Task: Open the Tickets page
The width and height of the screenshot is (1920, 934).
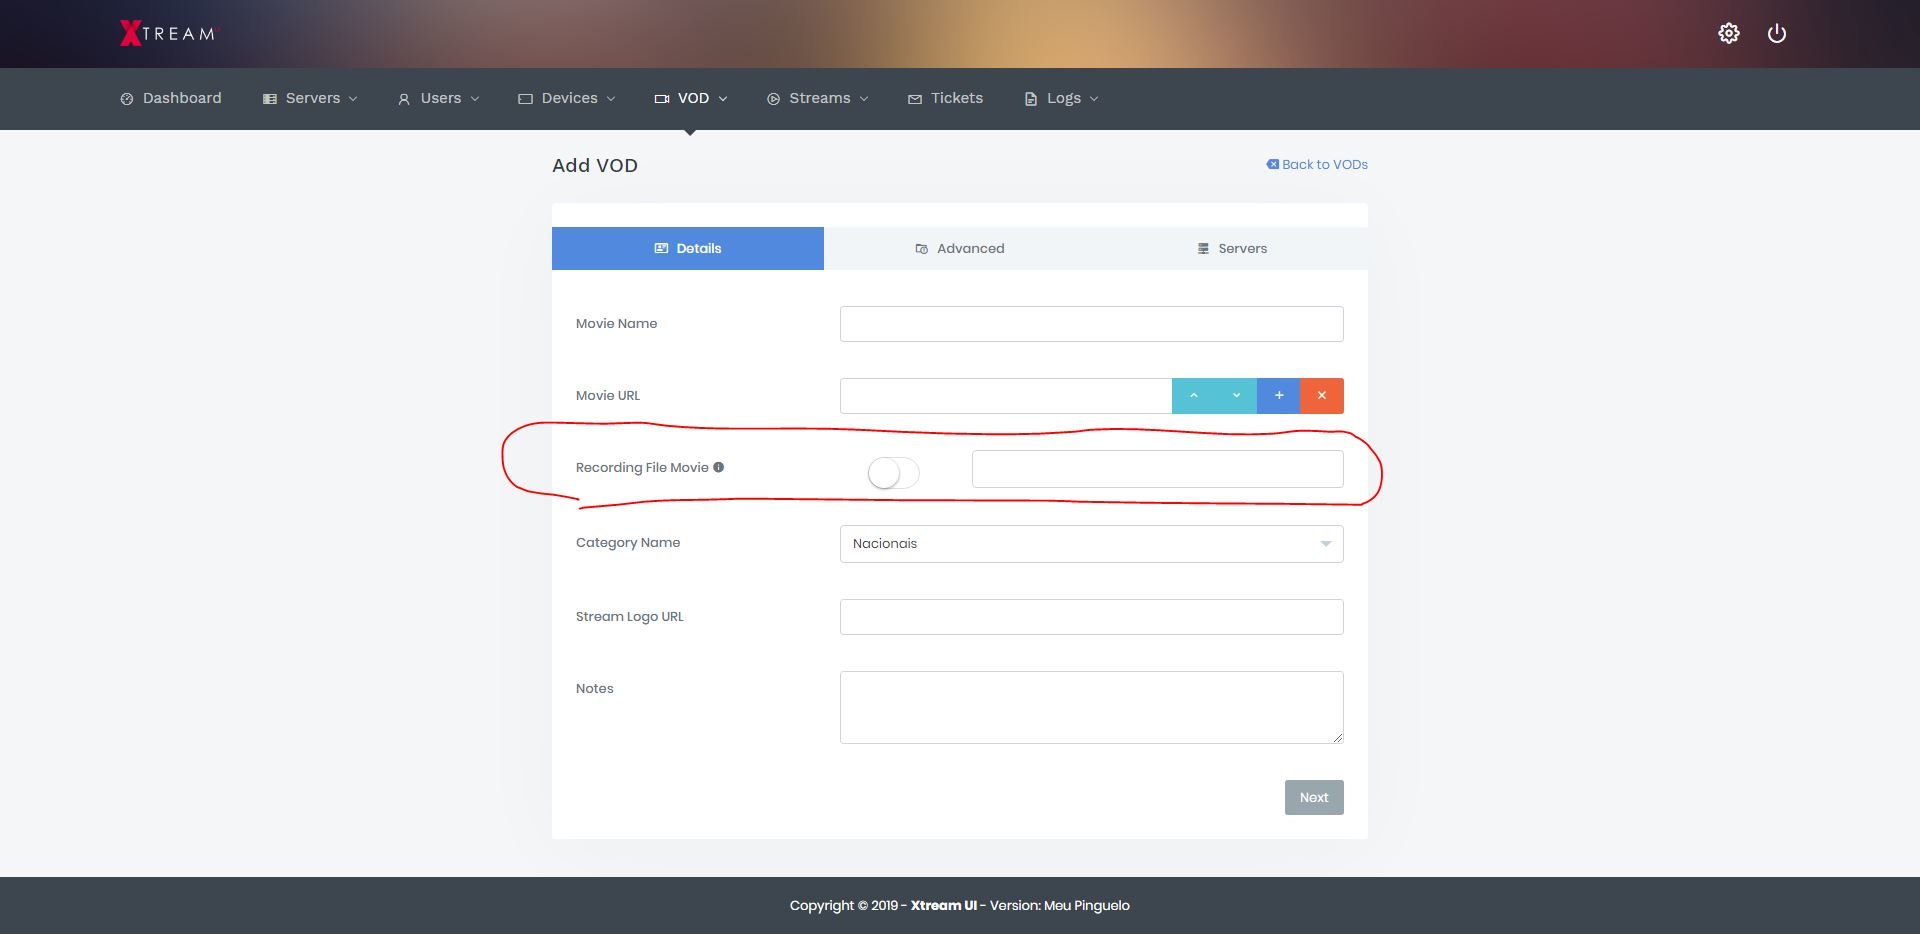Action: 945,98
